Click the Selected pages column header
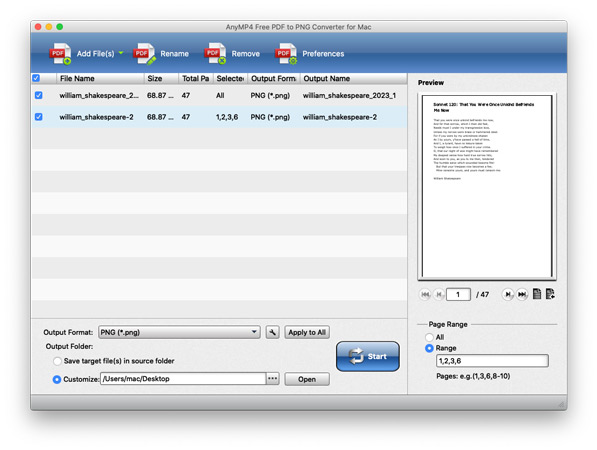 click(230, 78)
